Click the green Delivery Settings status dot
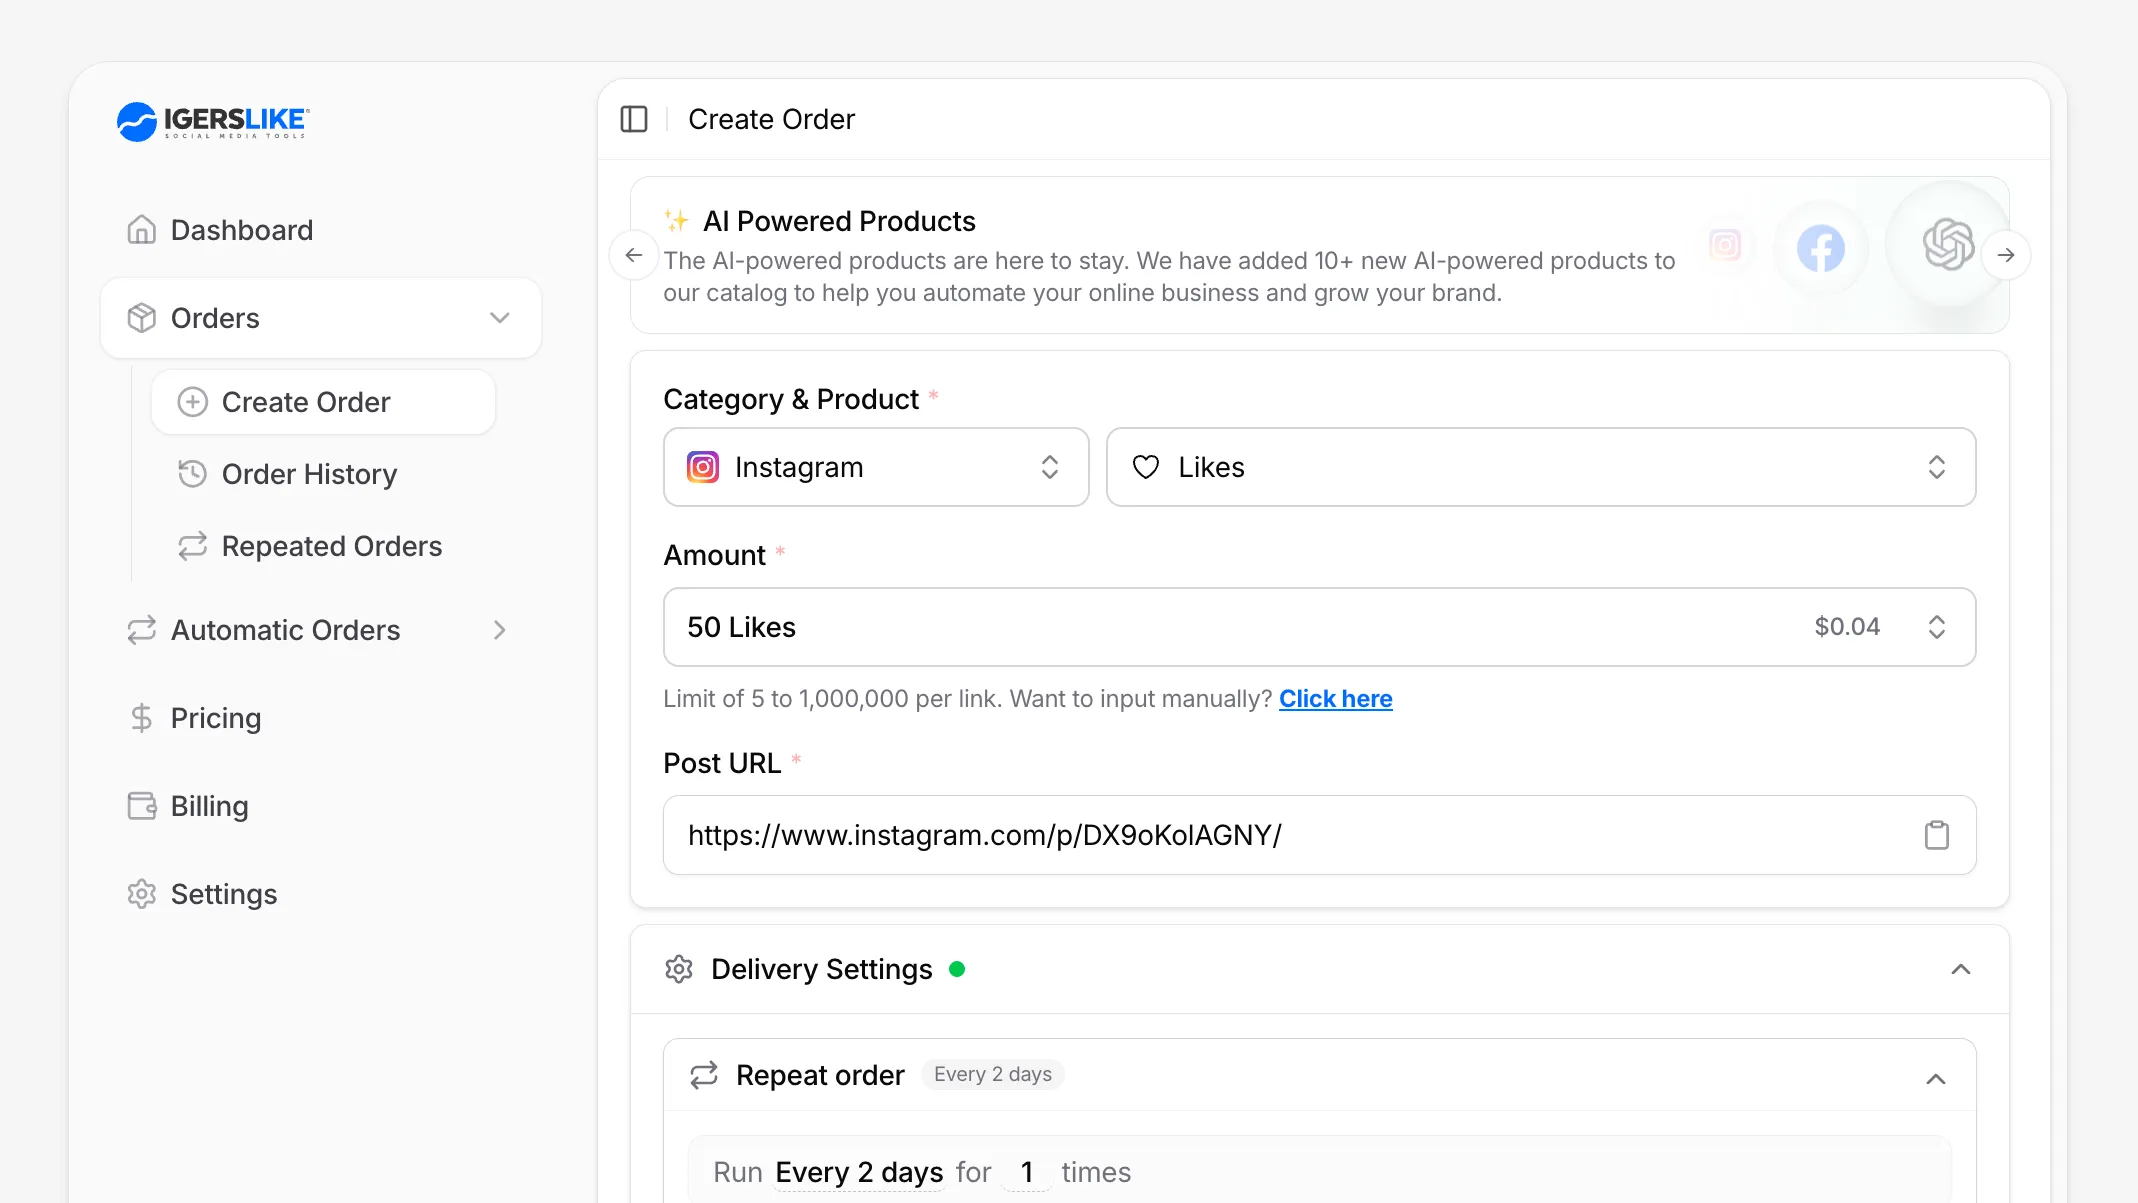This screenshot has height=1203, width=2138. tap(957, 969)
